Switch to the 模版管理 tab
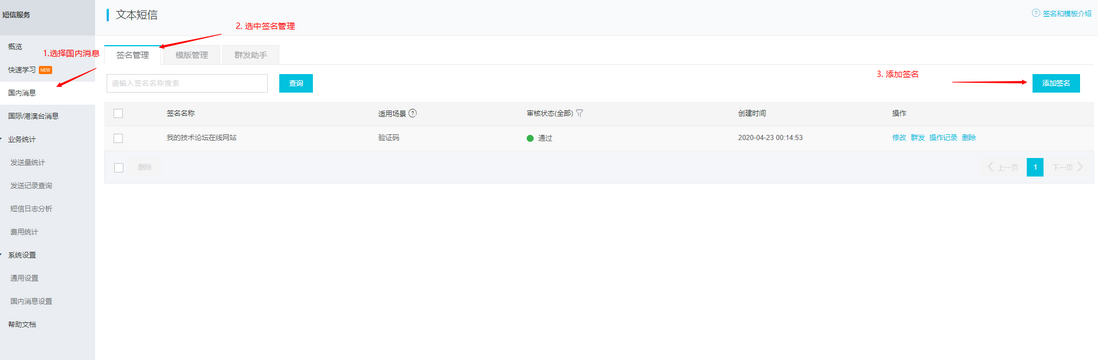Screen dimensions: 1098x360 tap(191, 55)
